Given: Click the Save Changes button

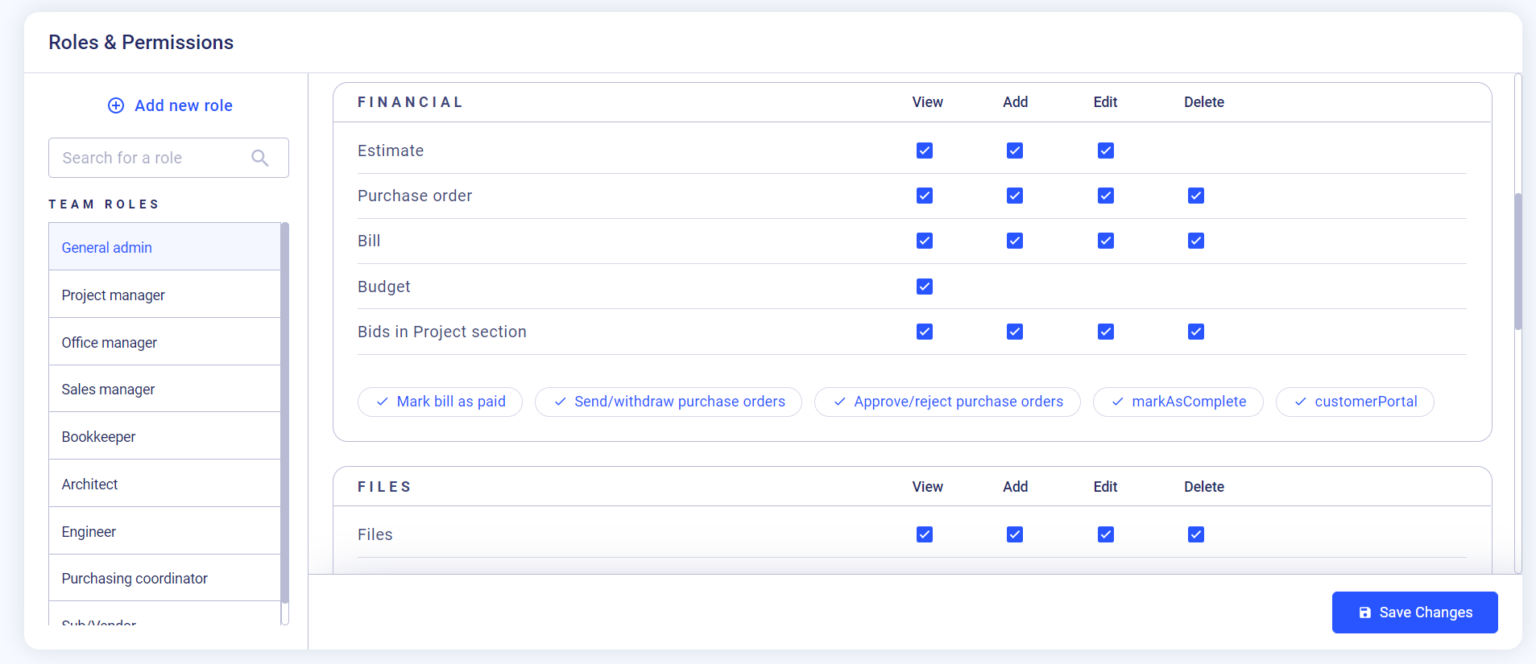Looking at the screenshot, I should click(1414, 613).
